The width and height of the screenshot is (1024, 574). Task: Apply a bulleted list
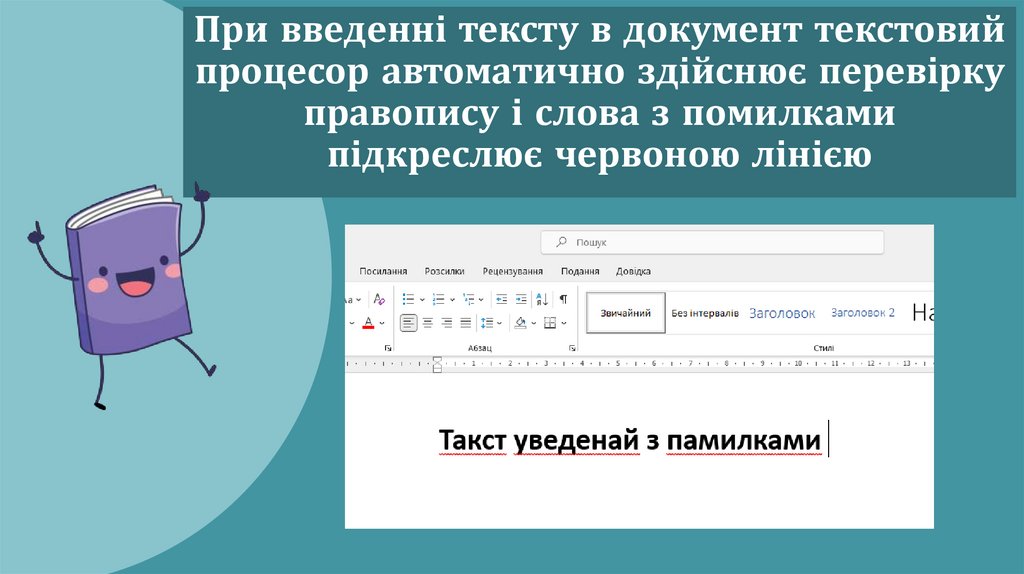coord(408,299)
